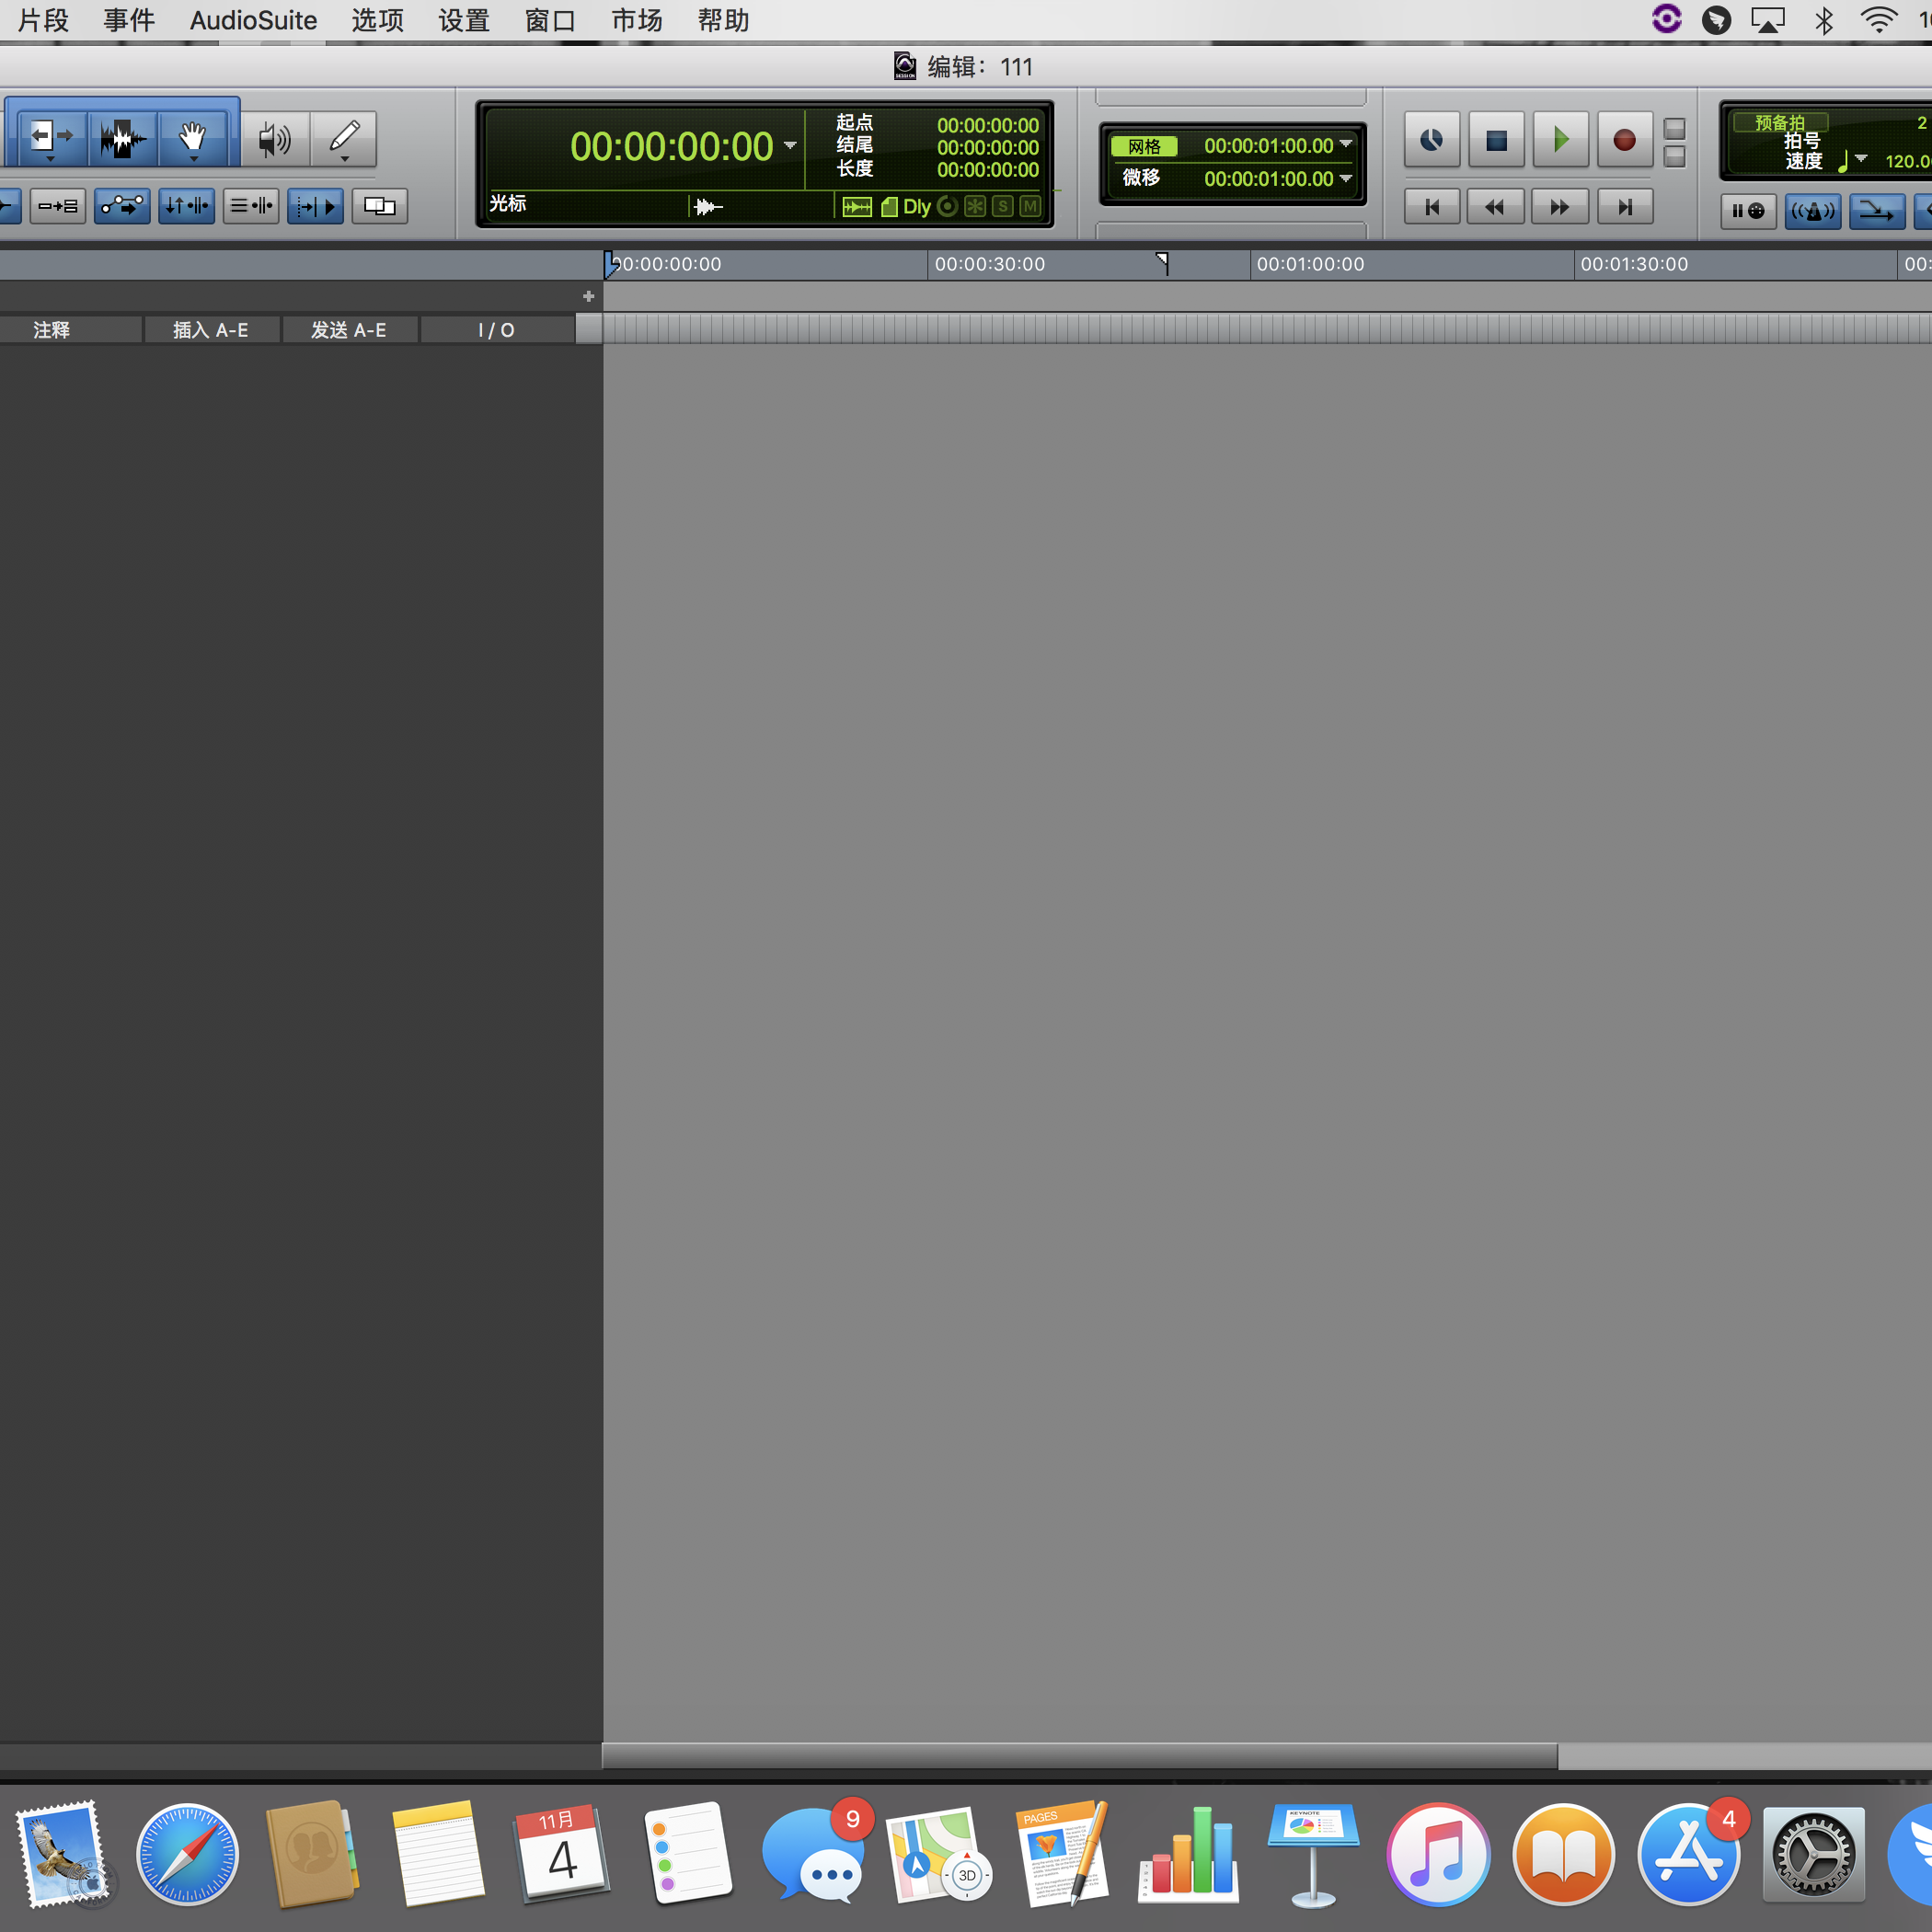Click Return to Zero transport button
The width and height of the screenshot is (1932, 1932).
tap(1431, 207)
